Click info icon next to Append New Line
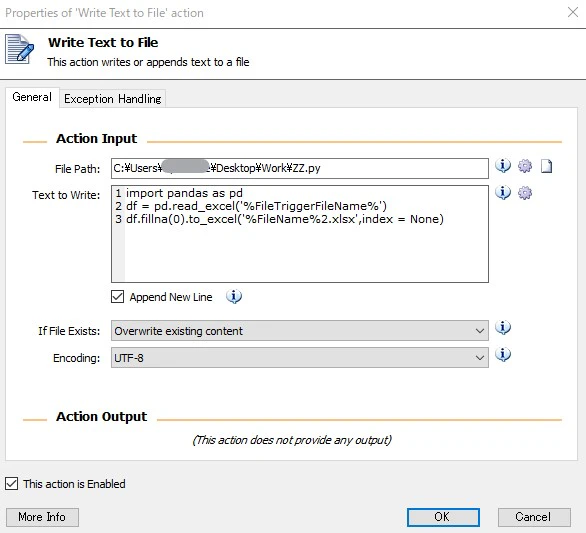586x533 pixels. click(x=234, y=296)
